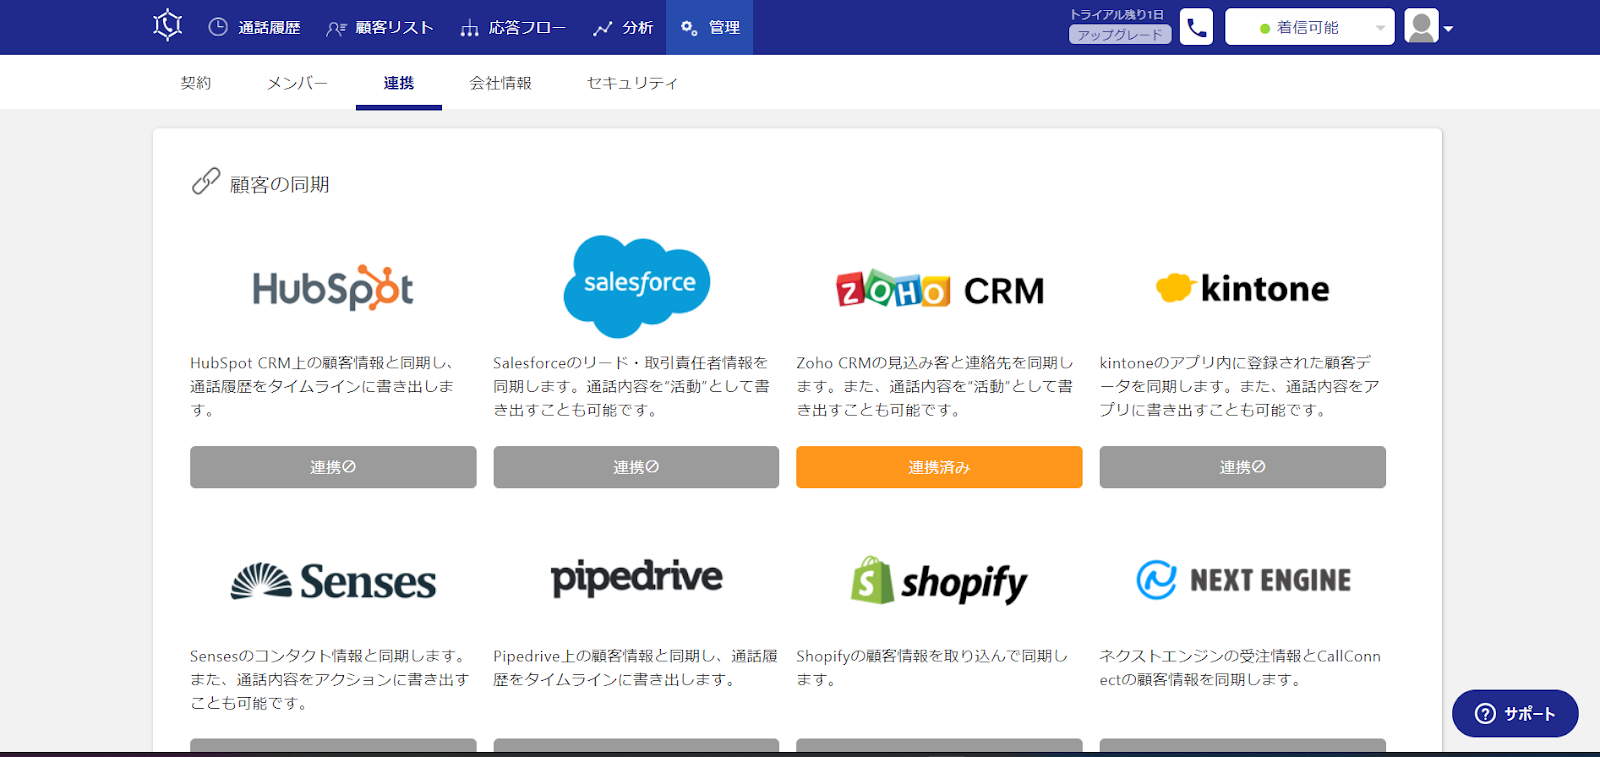Click the flow tree icon beside 応答フロー

[470, 28]
